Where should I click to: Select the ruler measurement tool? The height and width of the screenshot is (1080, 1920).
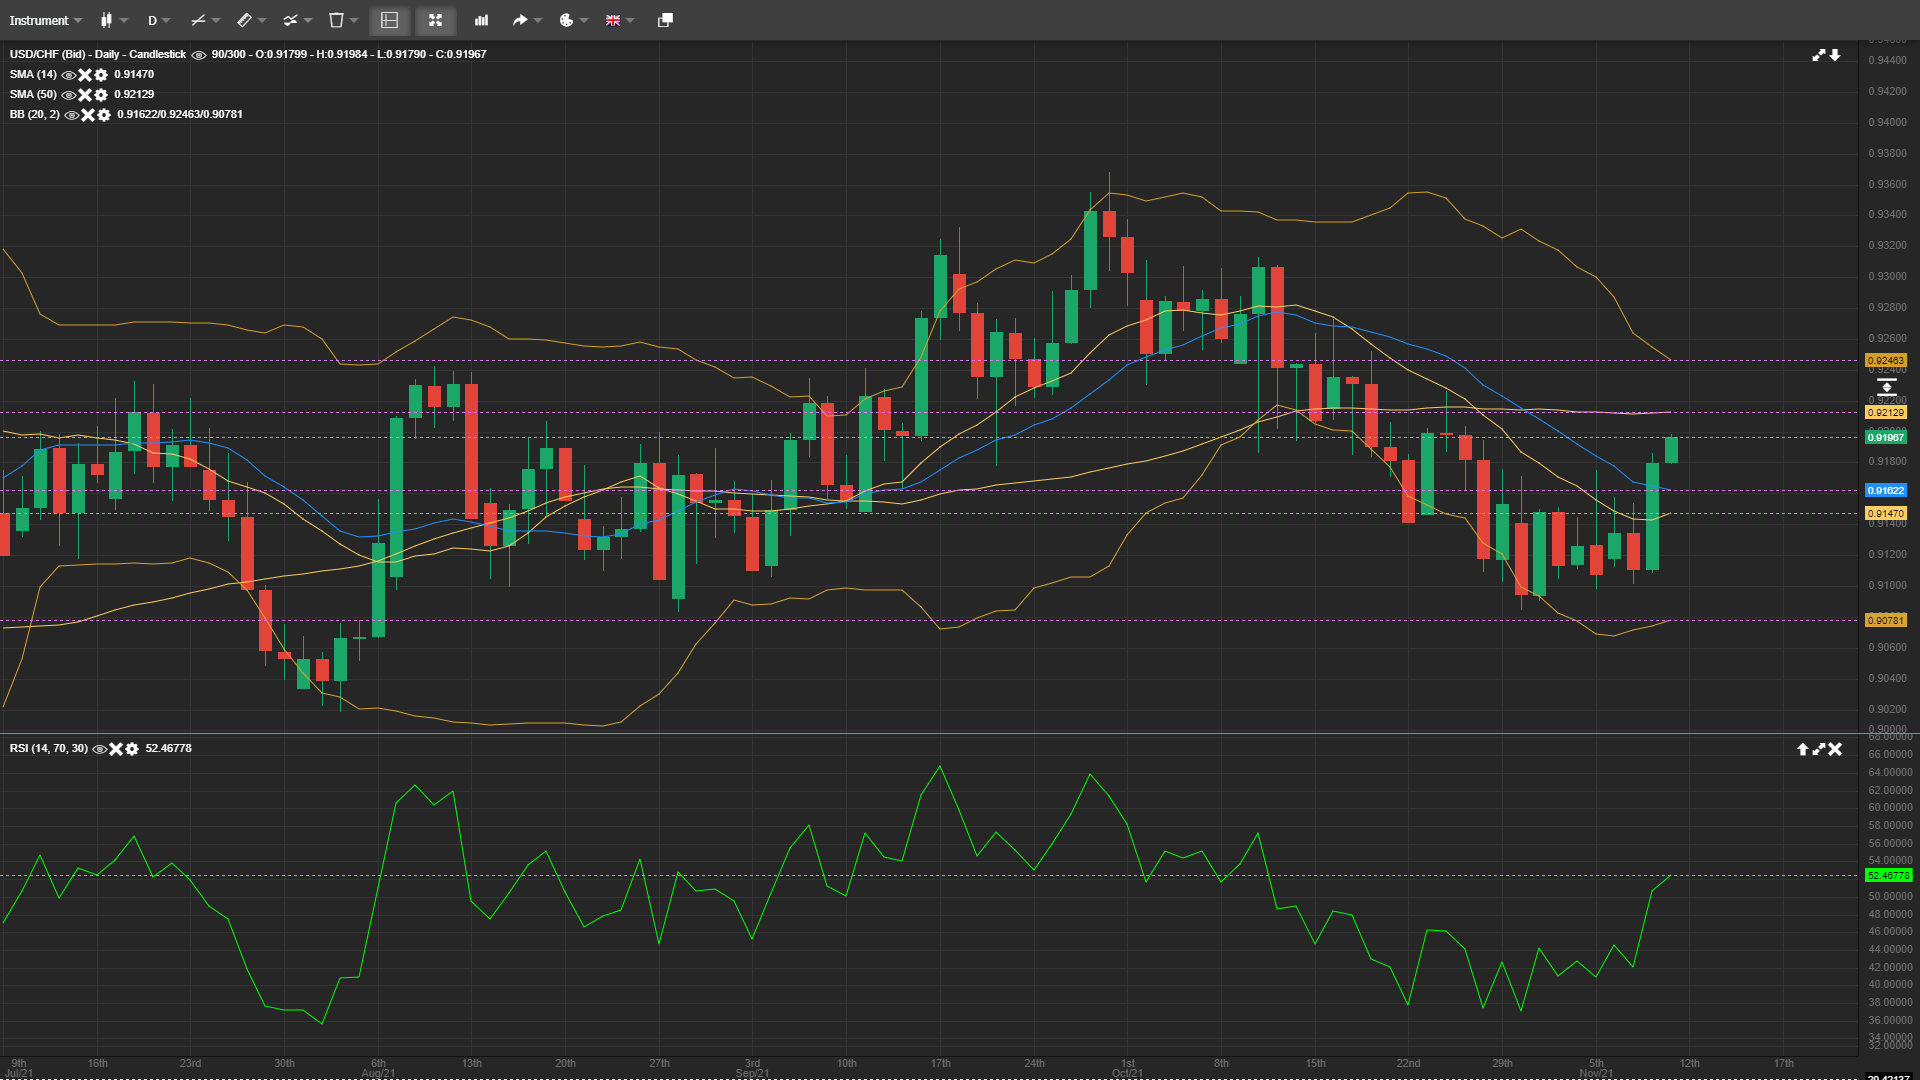(244, 20)
